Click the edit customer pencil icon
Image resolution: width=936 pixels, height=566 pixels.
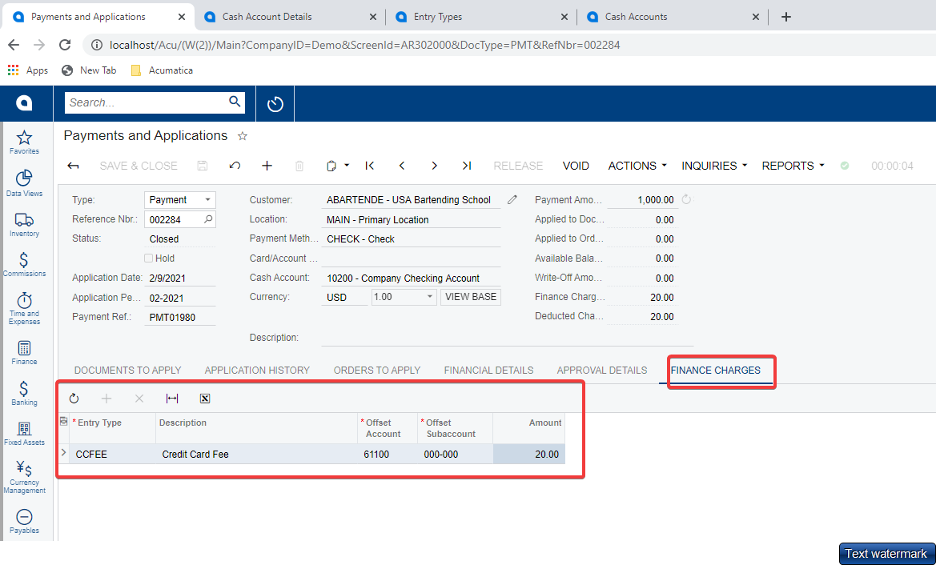[x=512, y=200]
